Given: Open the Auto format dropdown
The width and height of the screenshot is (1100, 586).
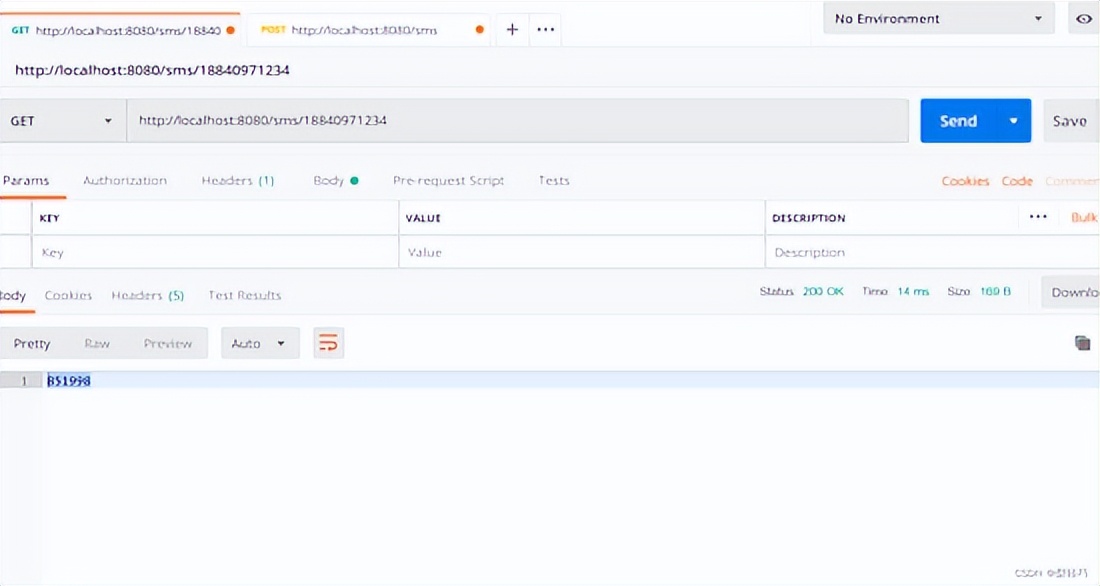Looking at the screenshot, I should pos(260,343).
